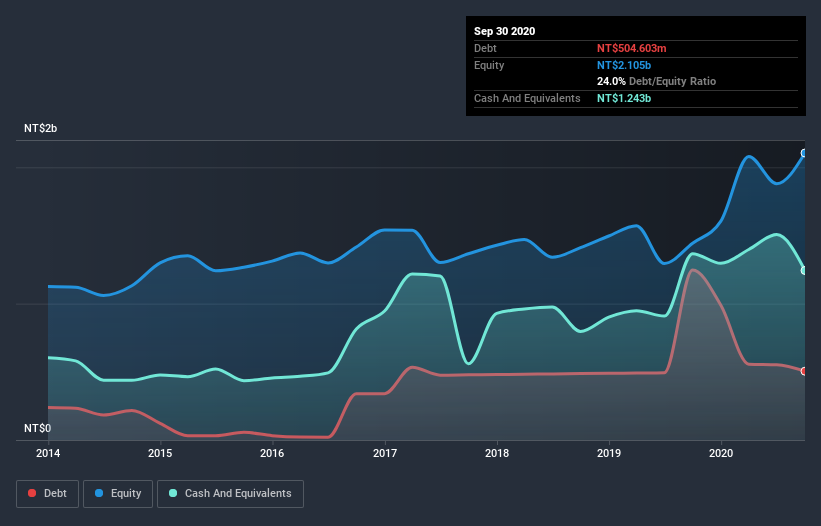
Task: Click the 2017 x-axis label
Action: pyautogui.click(x=385, y=453)
